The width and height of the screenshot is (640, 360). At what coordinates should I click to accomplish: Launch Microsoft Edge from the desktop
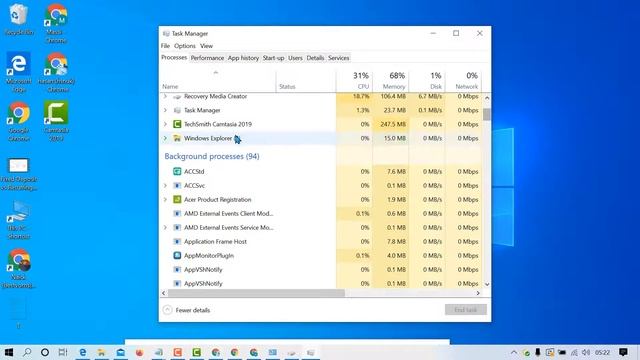click(x=18, y=72)
